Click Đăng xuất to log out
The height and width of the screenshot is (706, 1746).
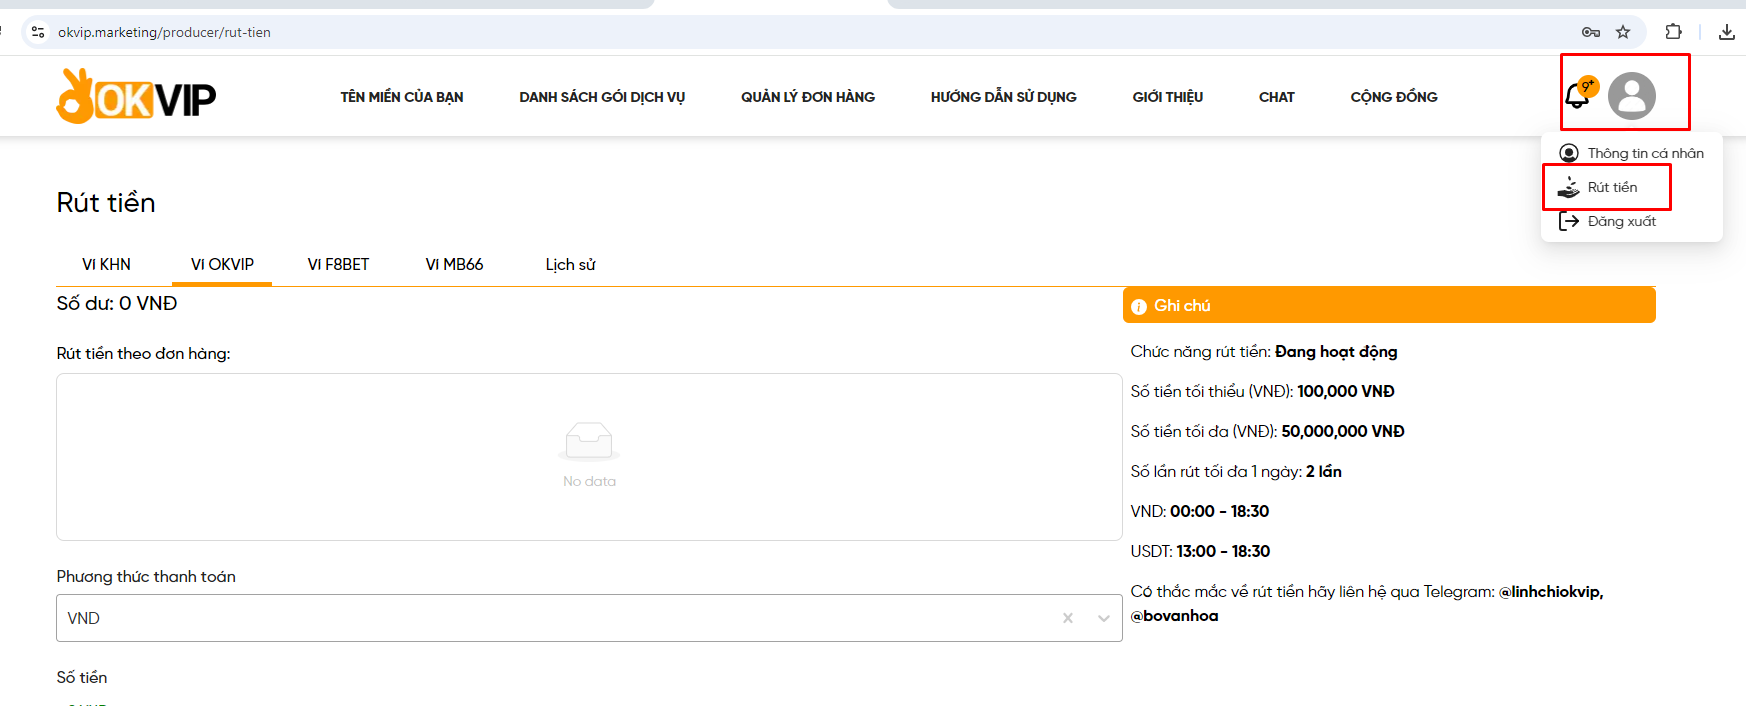[1620, 221]
